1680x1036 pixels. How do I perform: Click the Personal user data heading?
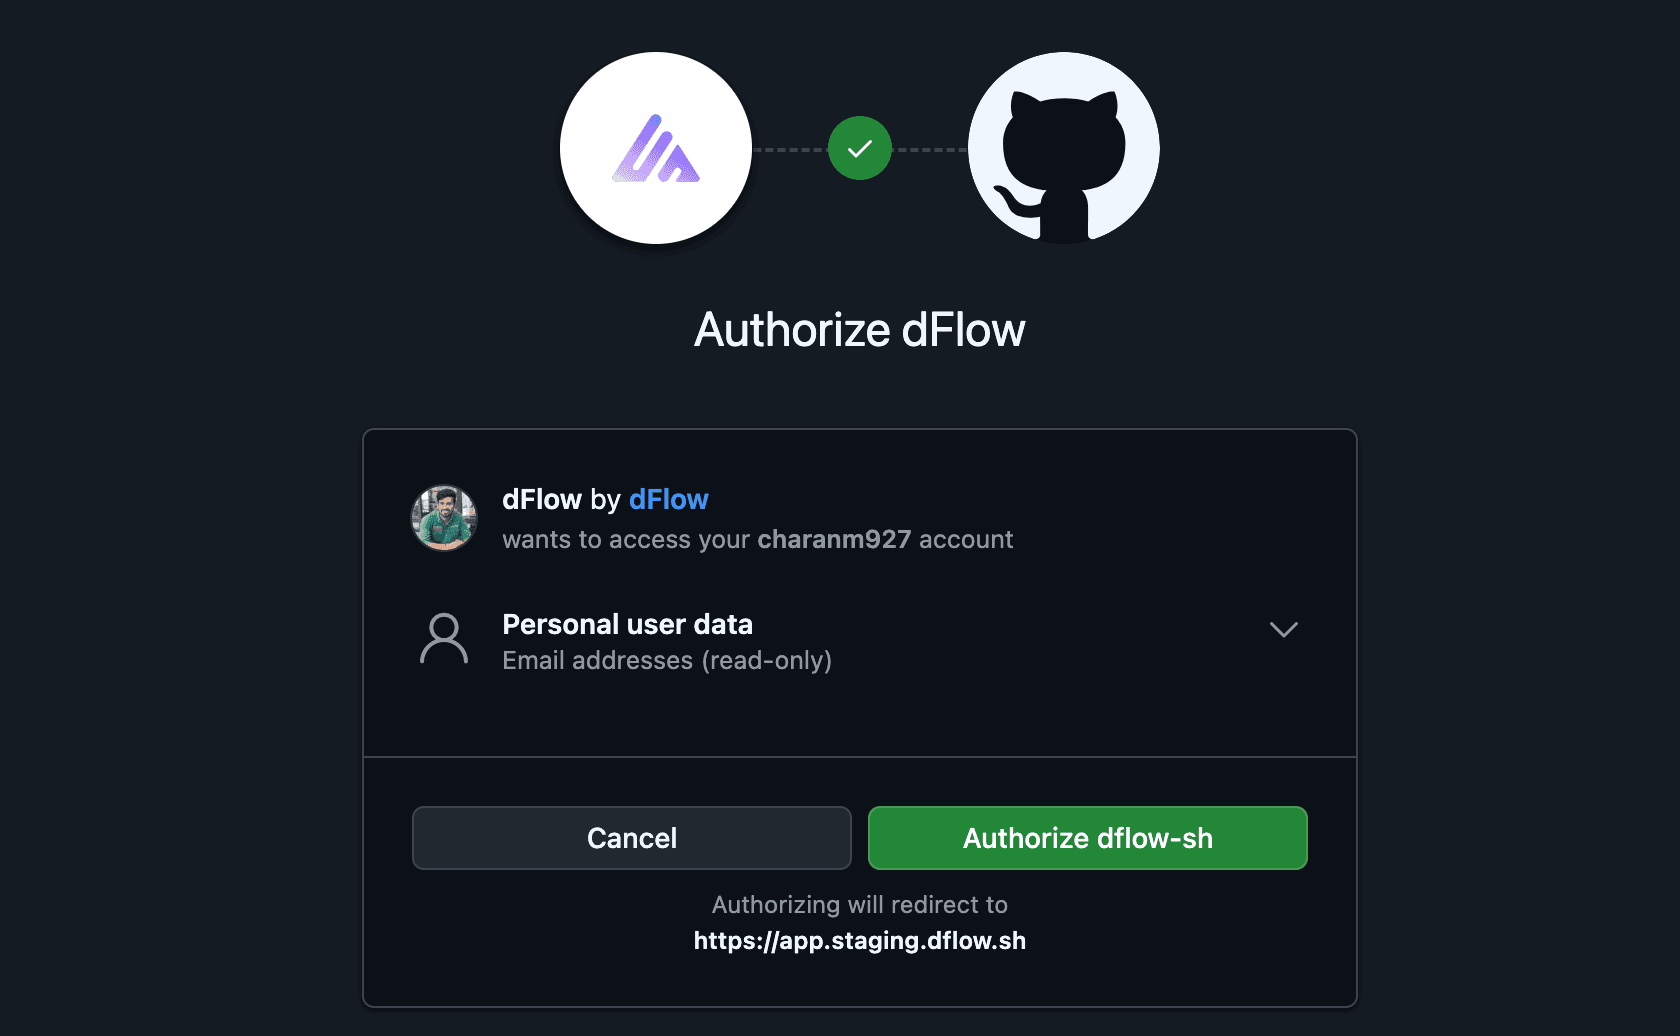[x=627, y=624]
